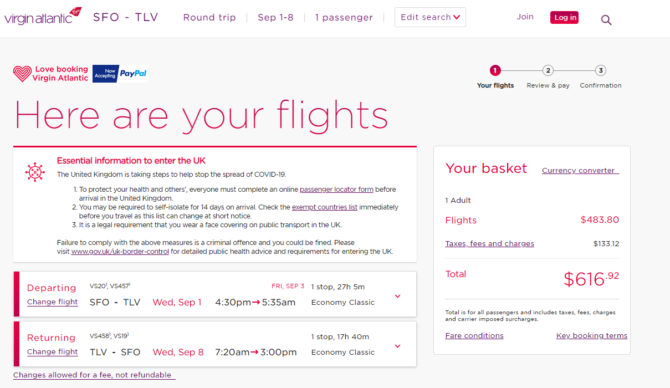
Task: Open Taxes, fees and charges link
Action: coord(490,244)
